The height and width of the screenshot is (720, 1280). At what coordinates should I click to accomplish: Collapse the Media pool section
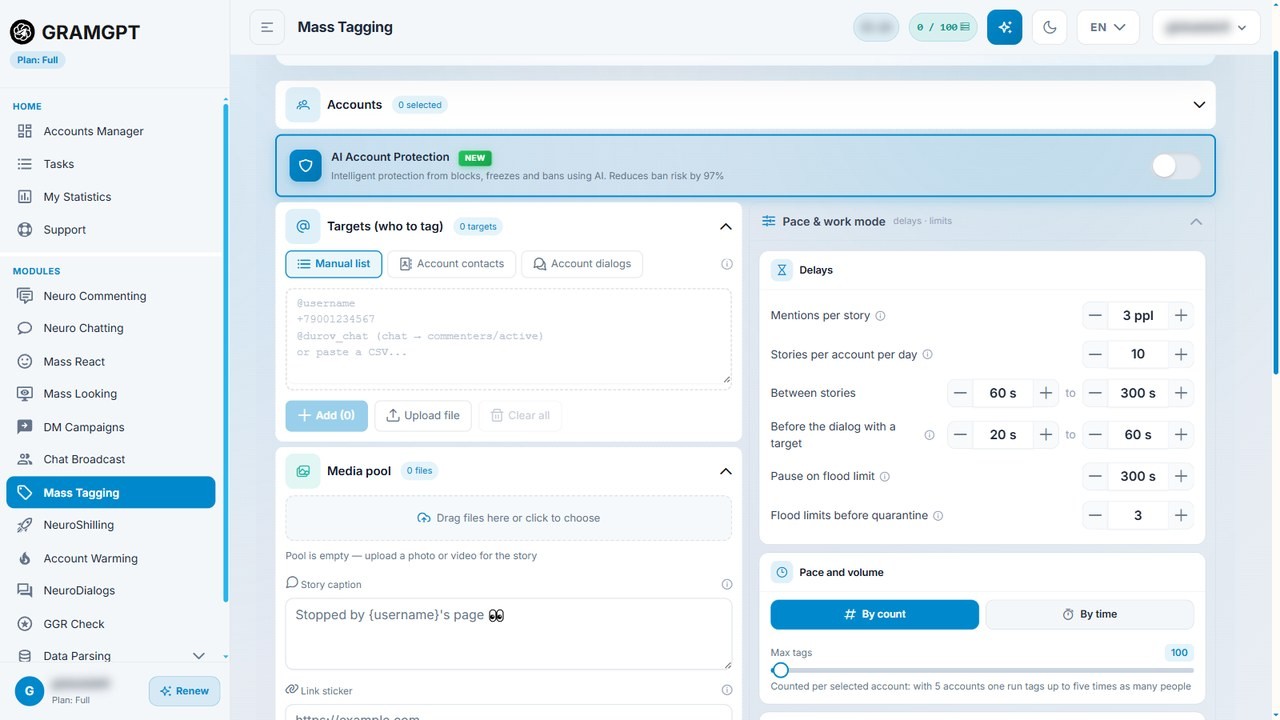click(726, 471)
